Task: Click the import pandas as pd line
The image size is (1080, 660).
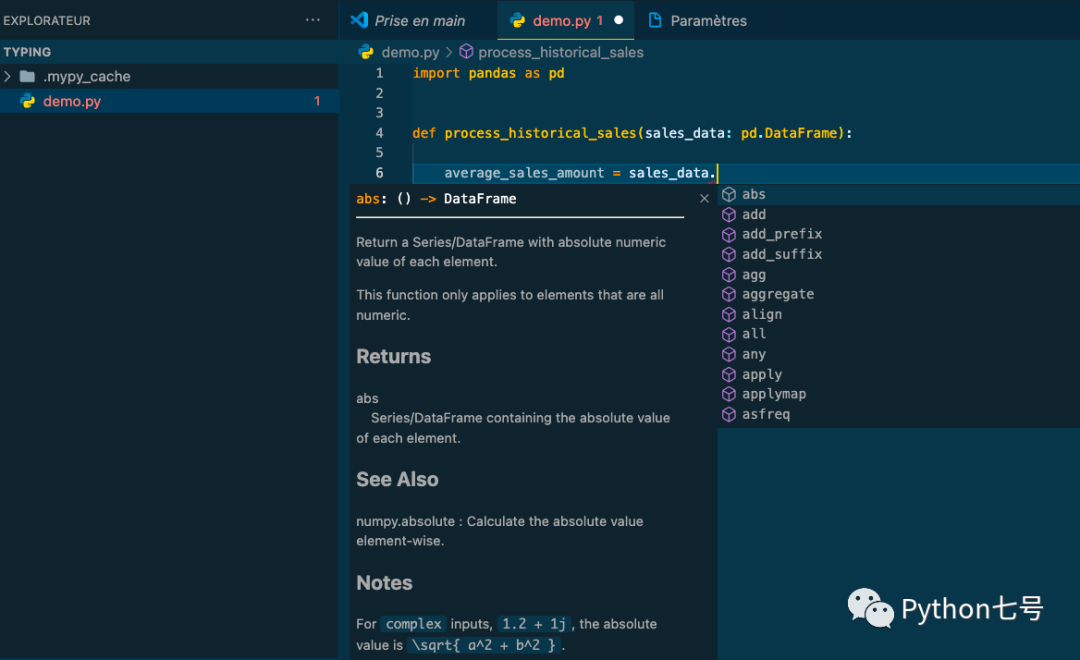Action: [x=488, y=73]
